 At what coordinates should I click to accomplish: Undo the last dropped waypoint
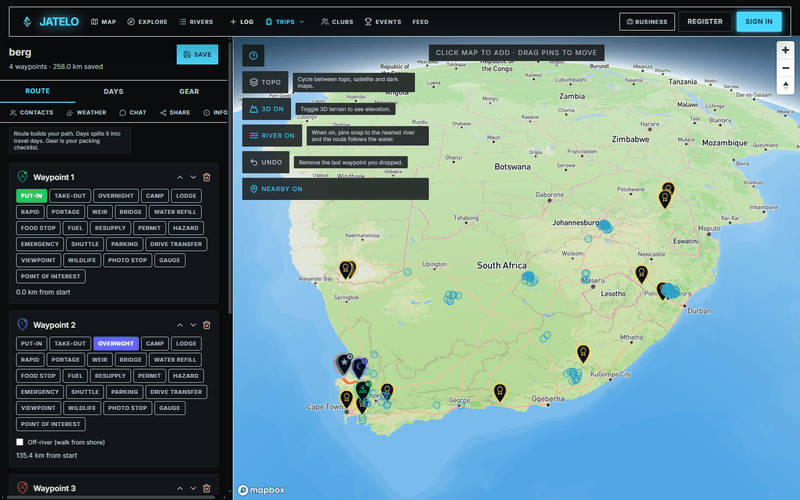tap(266, 162)
